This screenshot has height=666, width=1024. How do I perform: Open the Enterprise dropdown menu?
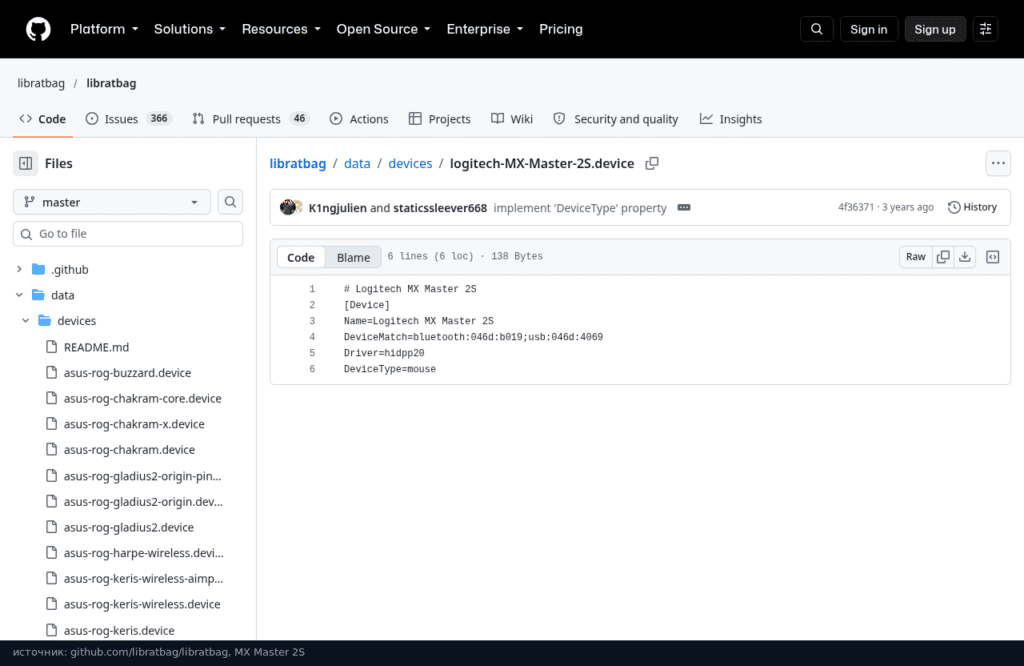tap(485, 29)
